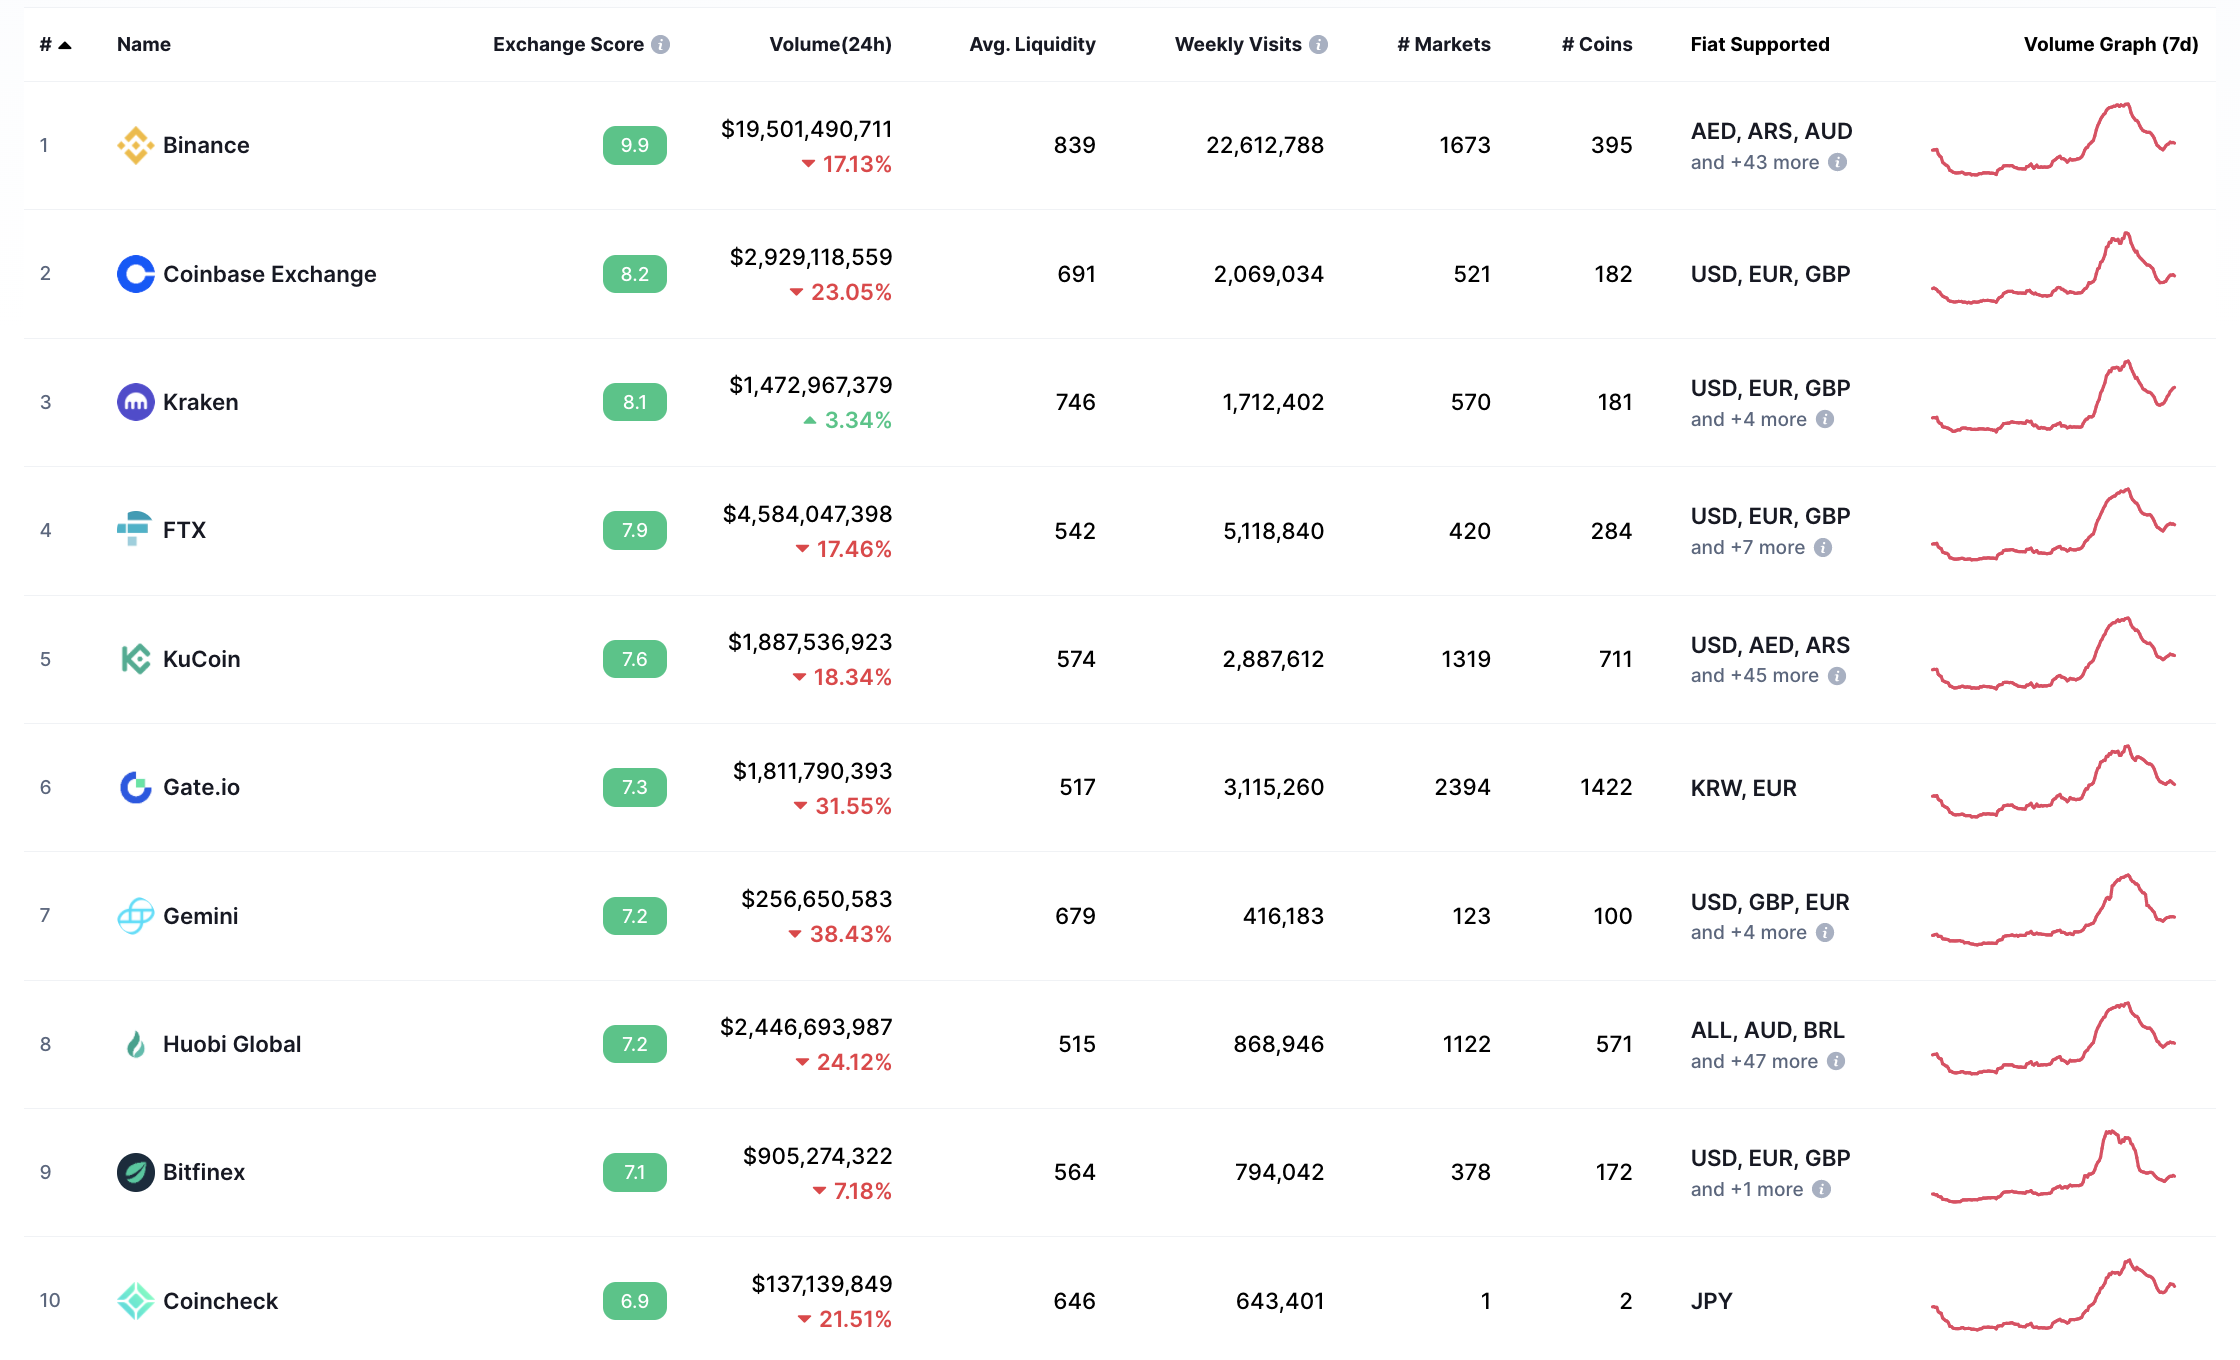2240x1360 pixels.
Task: Click info icon in Kraken's fiat cell
Action: [1825, 419]
